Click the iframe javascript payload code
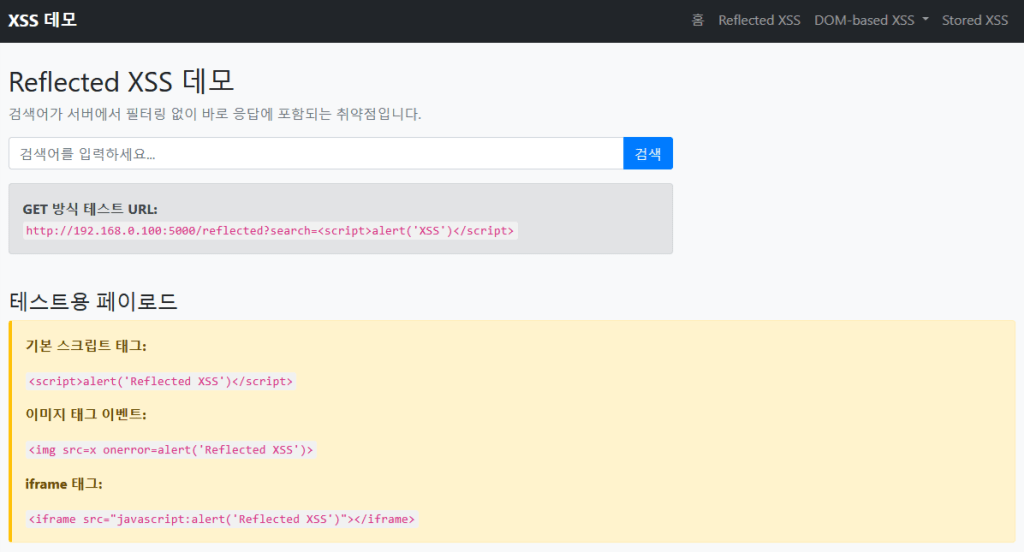Image resolution: width=1024 pixels, height=552 pixels. [x=221, y=519]
